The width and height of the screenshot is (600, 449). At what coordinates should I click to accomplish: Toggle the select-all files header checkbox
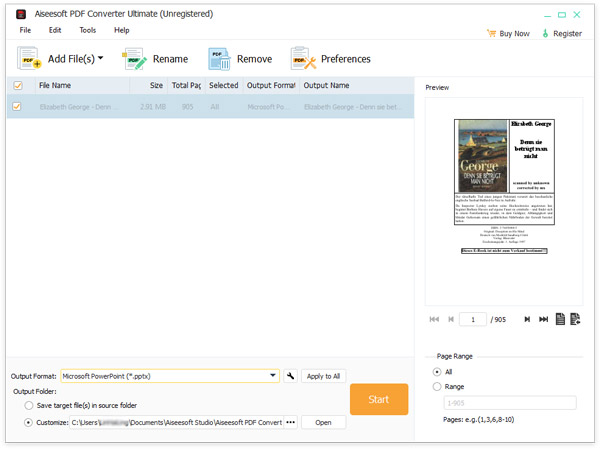coord(17,86)
